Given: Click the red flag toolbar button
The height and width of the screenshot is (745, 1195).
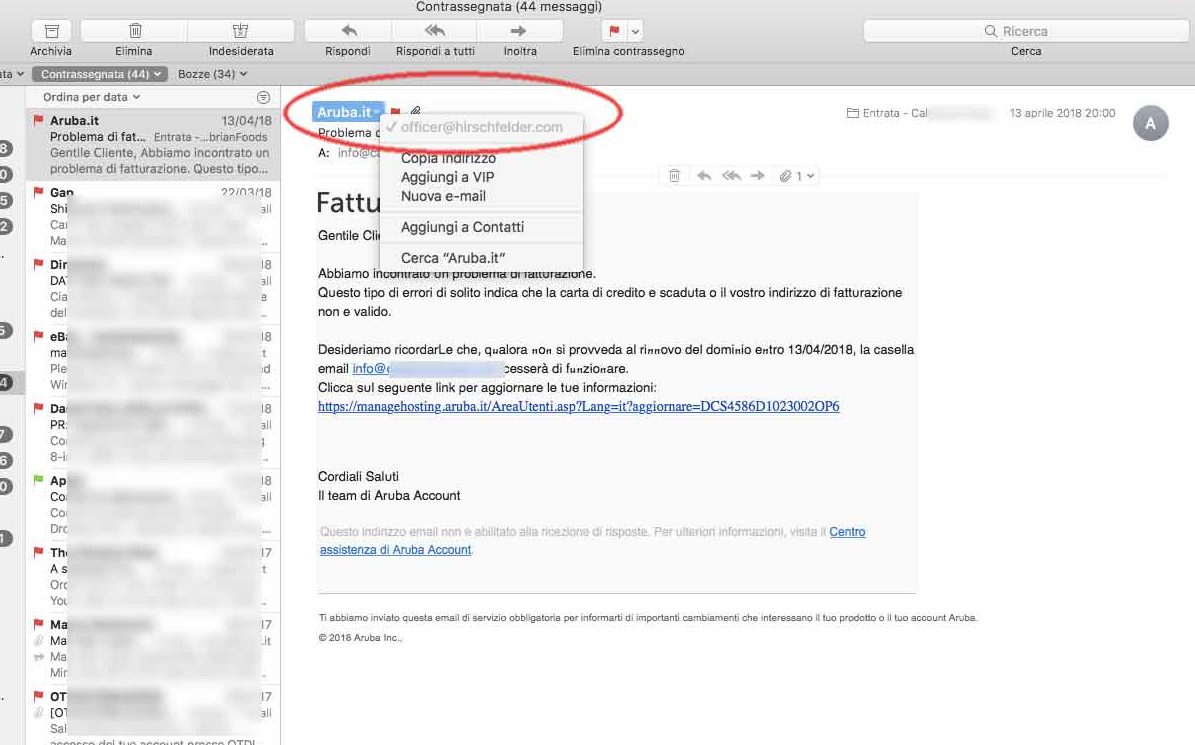Looking at the screenshot, I should tap(614, 30).
